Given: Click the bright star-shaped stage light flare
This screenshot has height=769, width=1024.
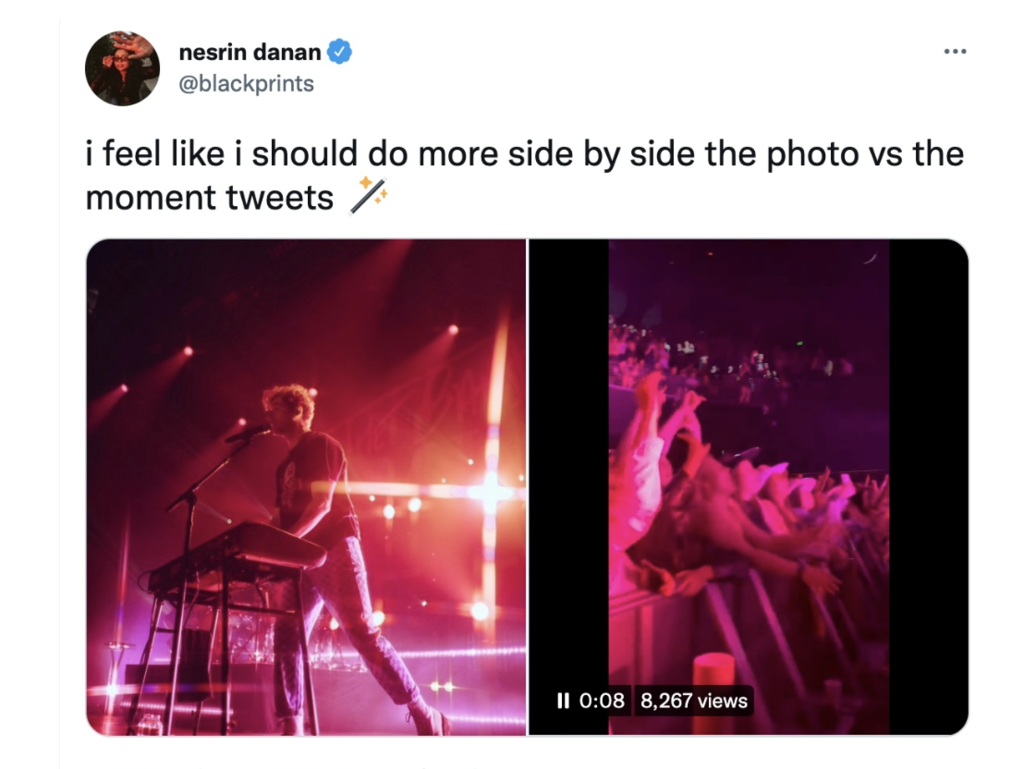Looking at the screenshot, I should coord(491,491).
